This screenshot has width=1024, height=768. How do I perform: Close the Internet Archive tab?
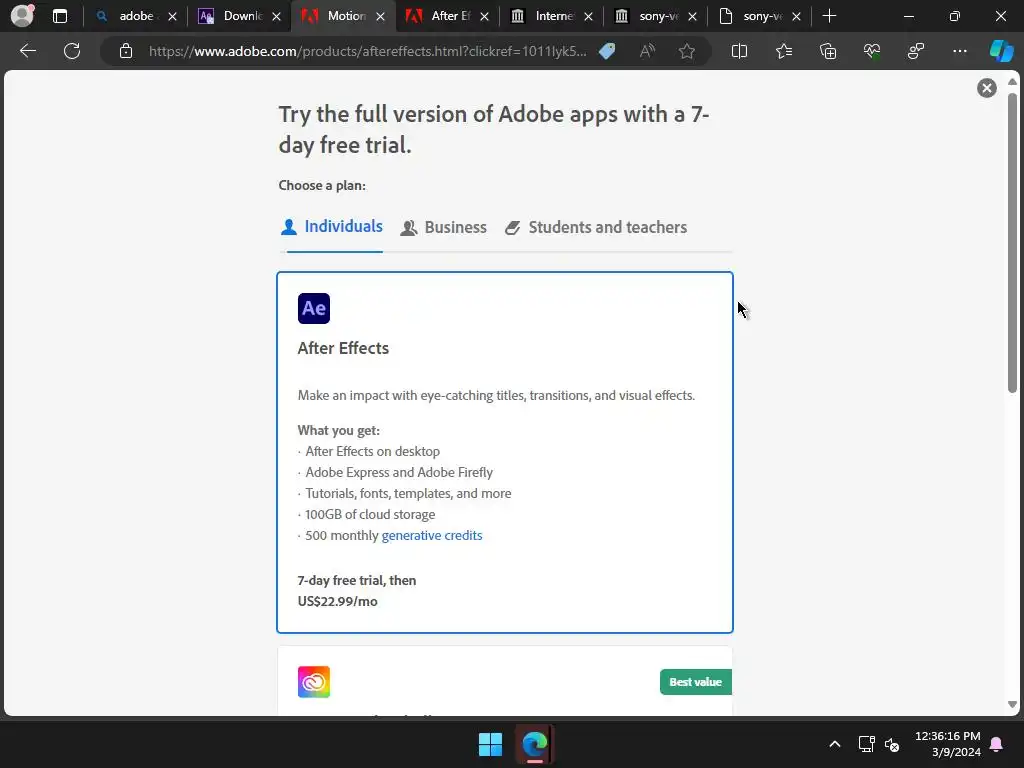pos(588,16)
